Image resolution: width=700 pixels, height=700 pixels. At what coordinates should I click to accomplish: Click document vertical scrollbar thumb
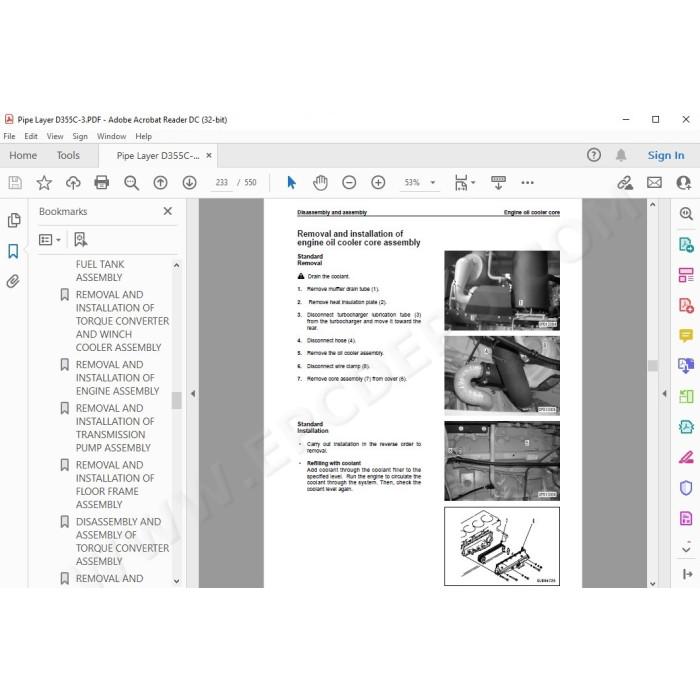click(652, 365)
